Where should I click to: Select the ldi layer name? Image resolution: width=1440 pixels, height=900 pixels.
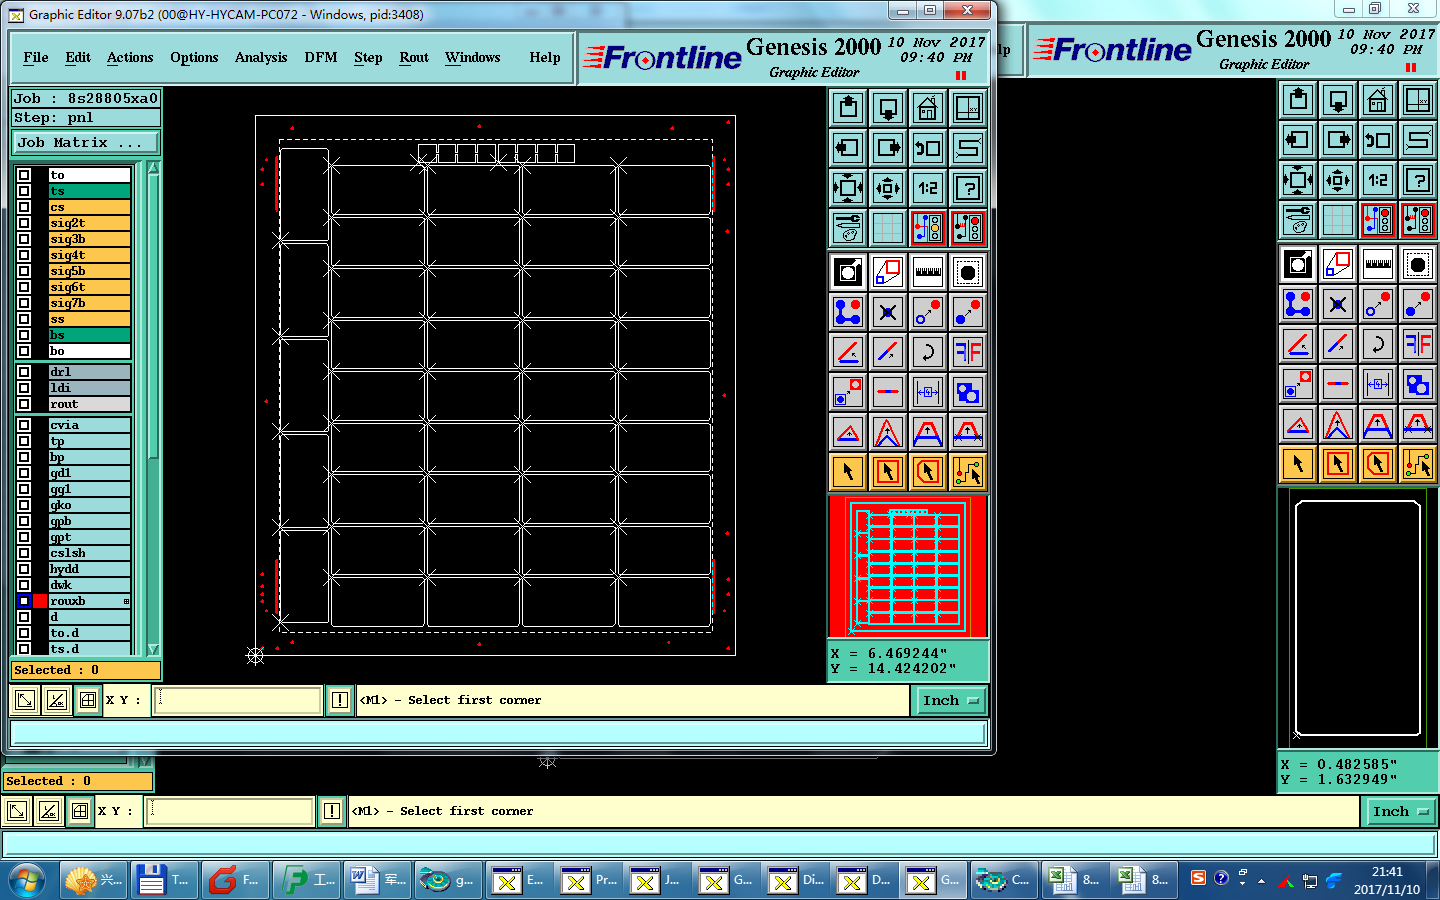point(89,388)
